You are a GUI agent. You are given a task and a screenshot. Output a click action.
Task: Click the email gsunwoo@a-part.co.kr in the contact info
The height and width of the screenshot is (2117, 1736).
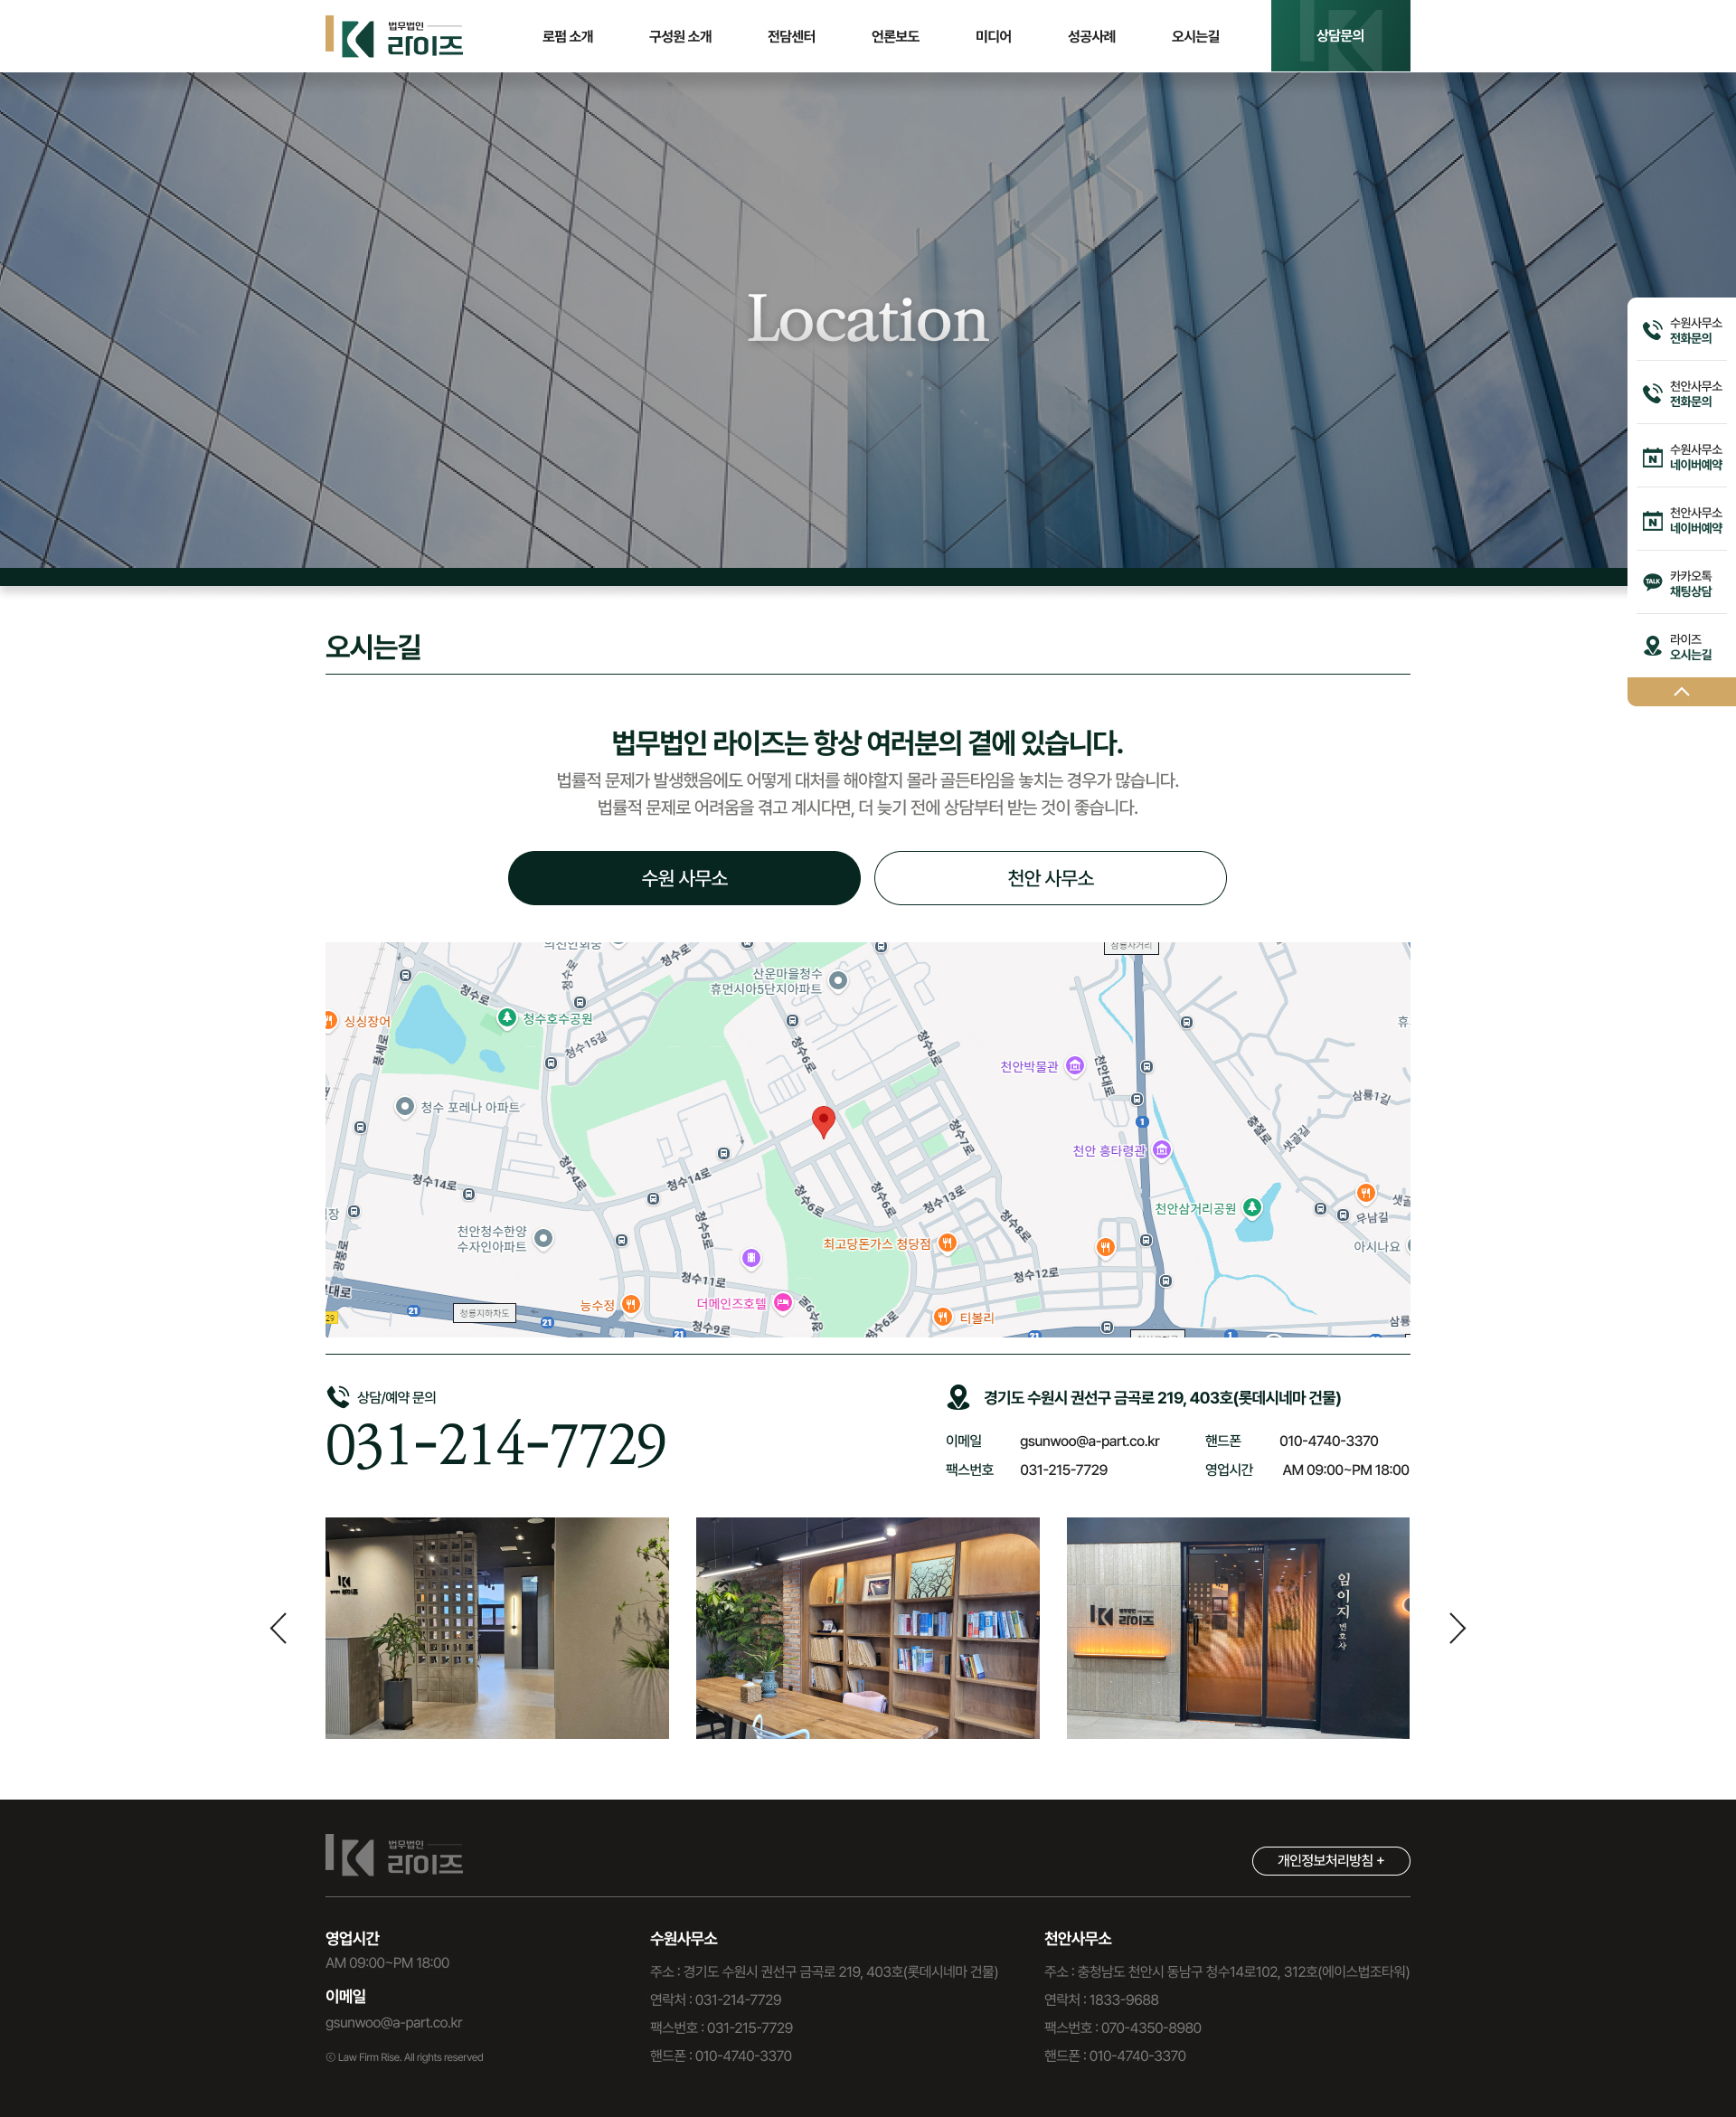pyautogui.click(x=1089, y=1440)
